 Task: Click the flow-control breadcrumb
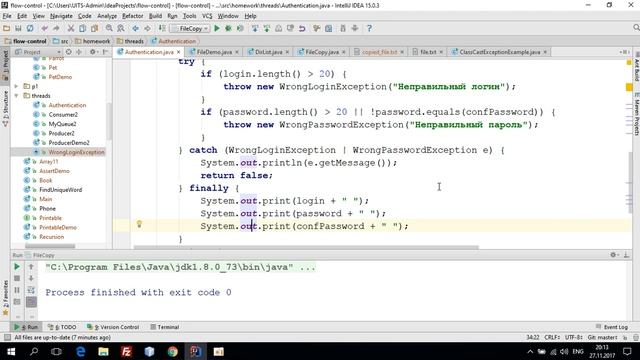26,41
